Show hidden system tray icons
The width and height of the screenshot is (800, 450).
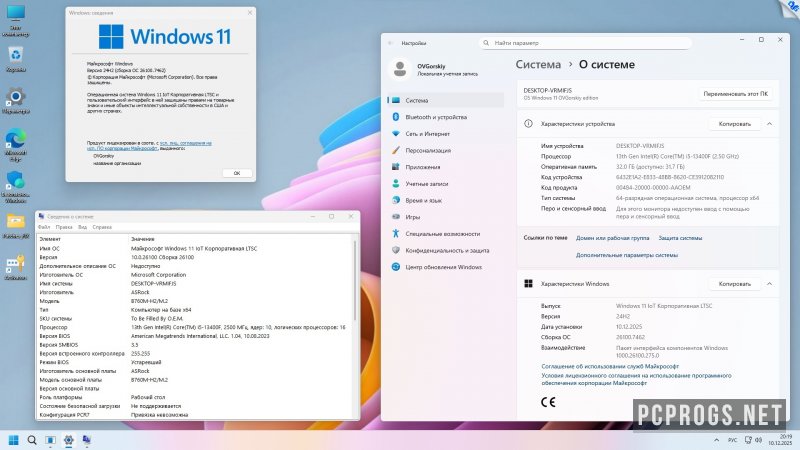point(716,440)
